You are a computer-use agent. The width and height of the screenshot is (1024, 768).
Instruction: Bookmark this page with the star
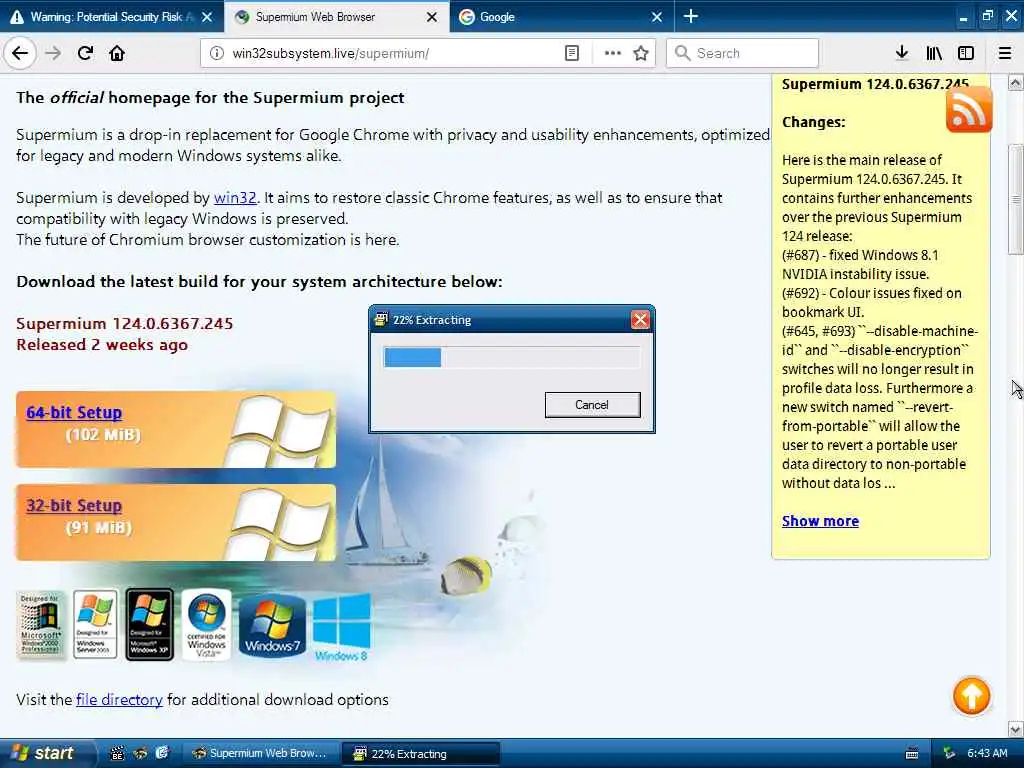pyautogui.click(x=641, y=53)
